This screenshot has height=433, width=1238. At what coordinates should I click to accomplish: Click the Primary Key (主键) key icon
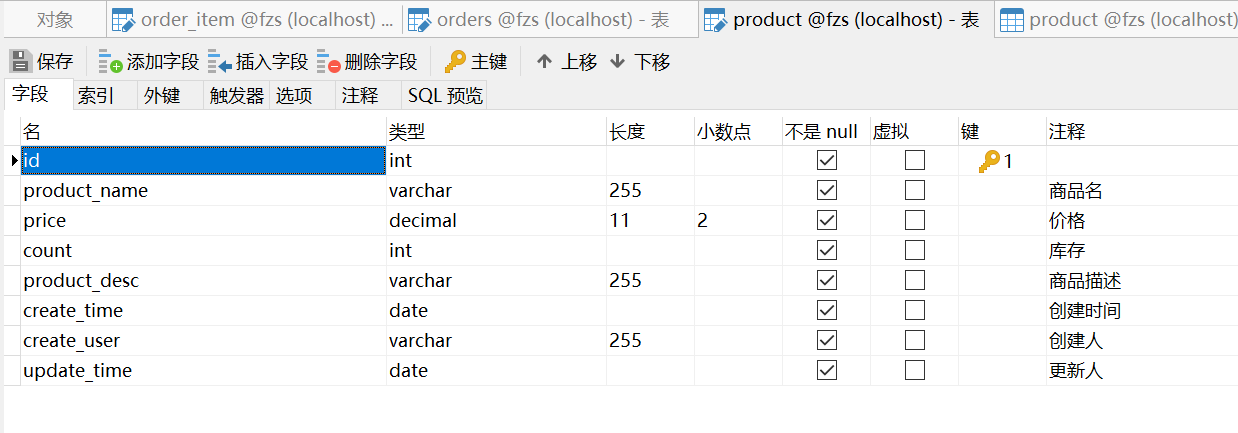[x=455, y=62]
